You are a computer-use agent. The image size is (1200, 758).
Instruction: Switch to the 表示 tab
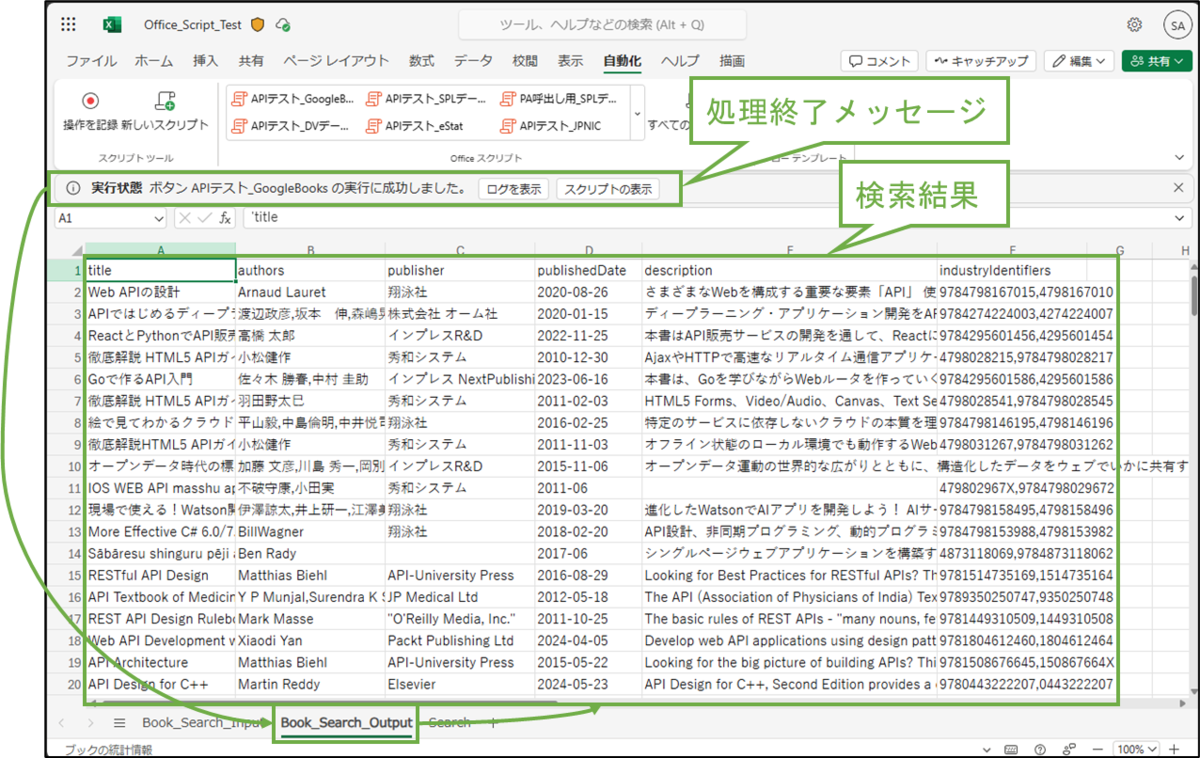pyautogui.click(x=570, y=61)
